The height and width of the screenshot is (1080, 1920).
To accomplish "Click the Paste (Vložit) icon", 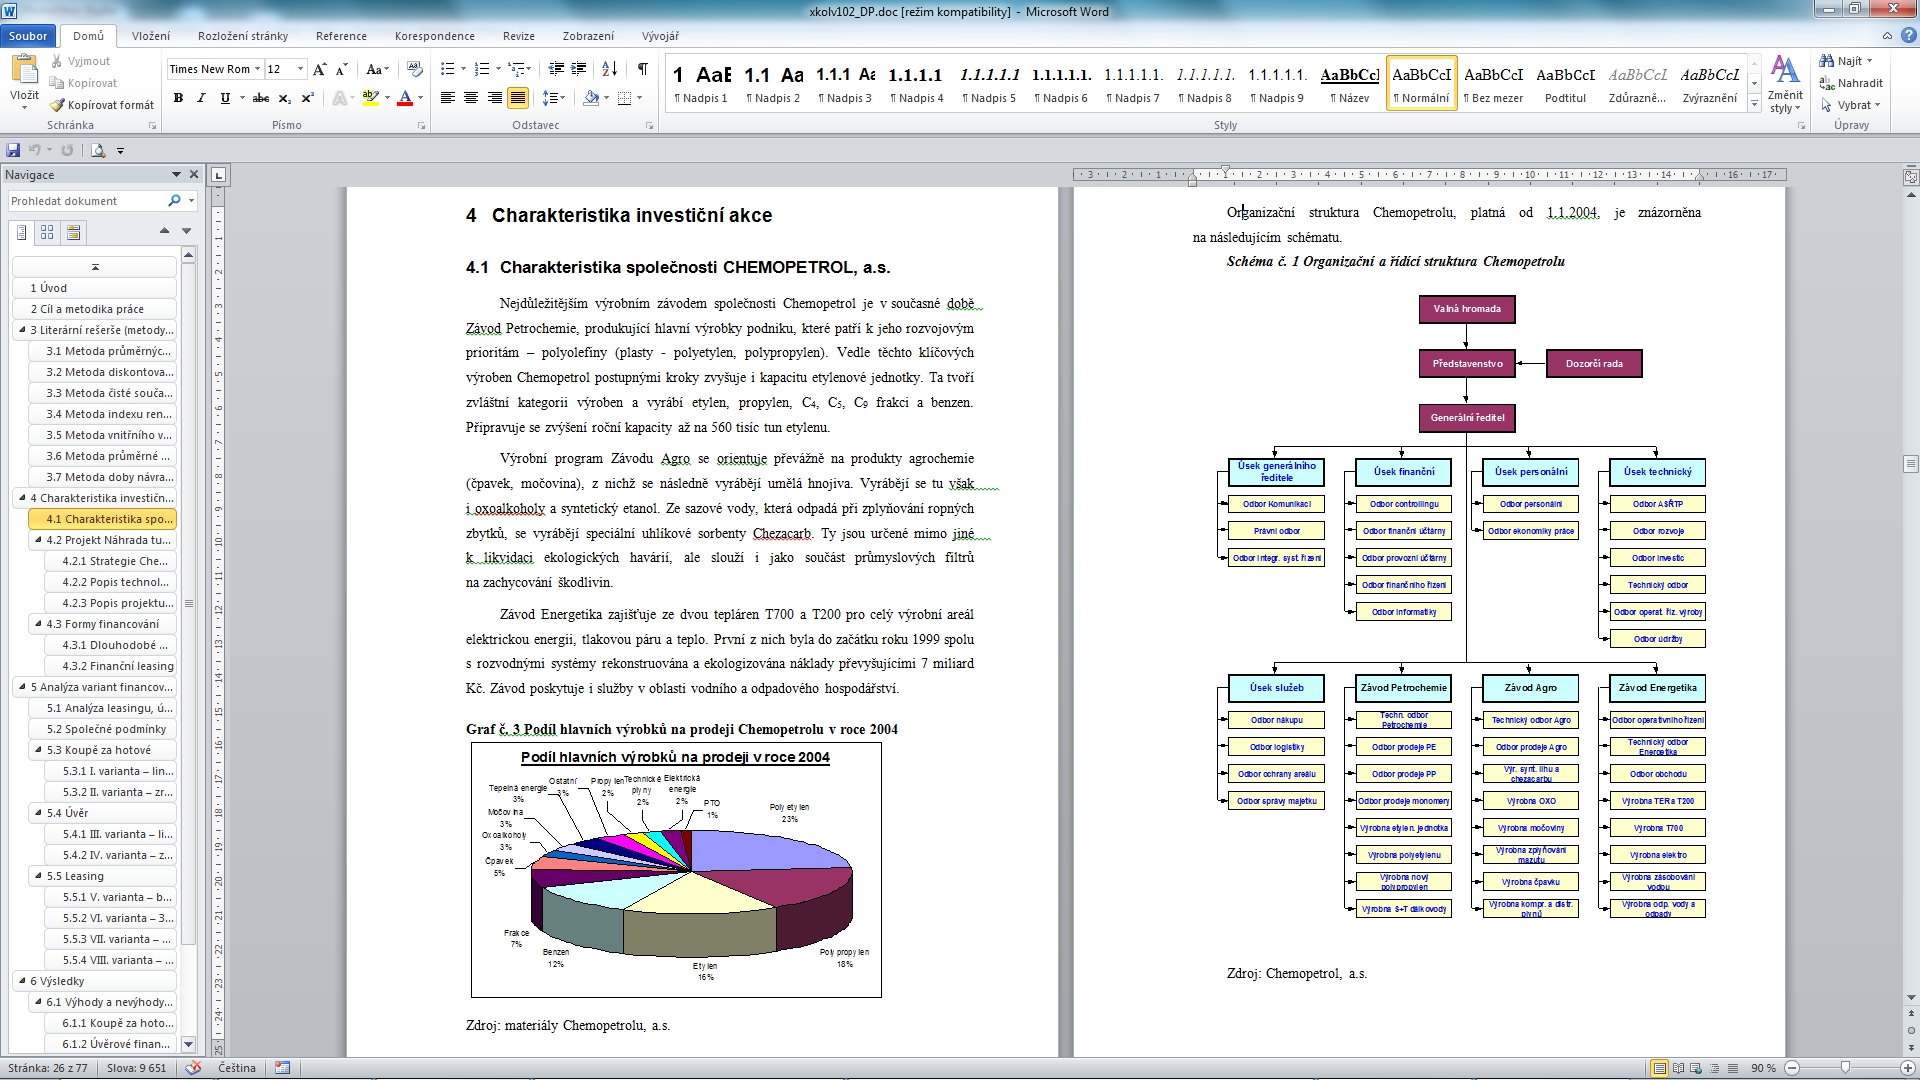I will click(x=24, y=69).
